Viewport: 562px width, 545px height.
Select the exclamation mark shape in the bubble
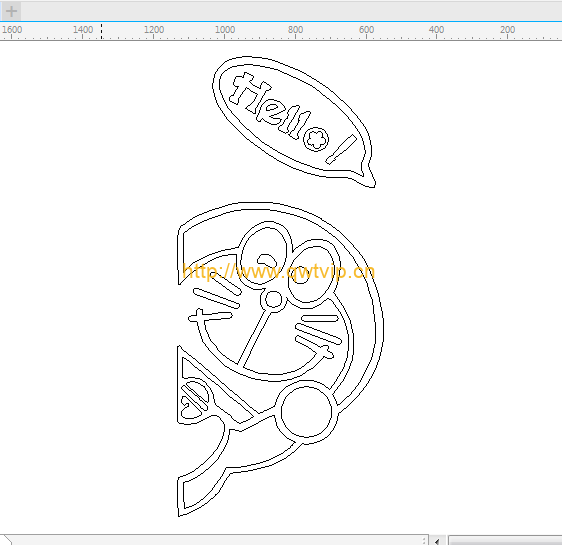tap(341, 149)
